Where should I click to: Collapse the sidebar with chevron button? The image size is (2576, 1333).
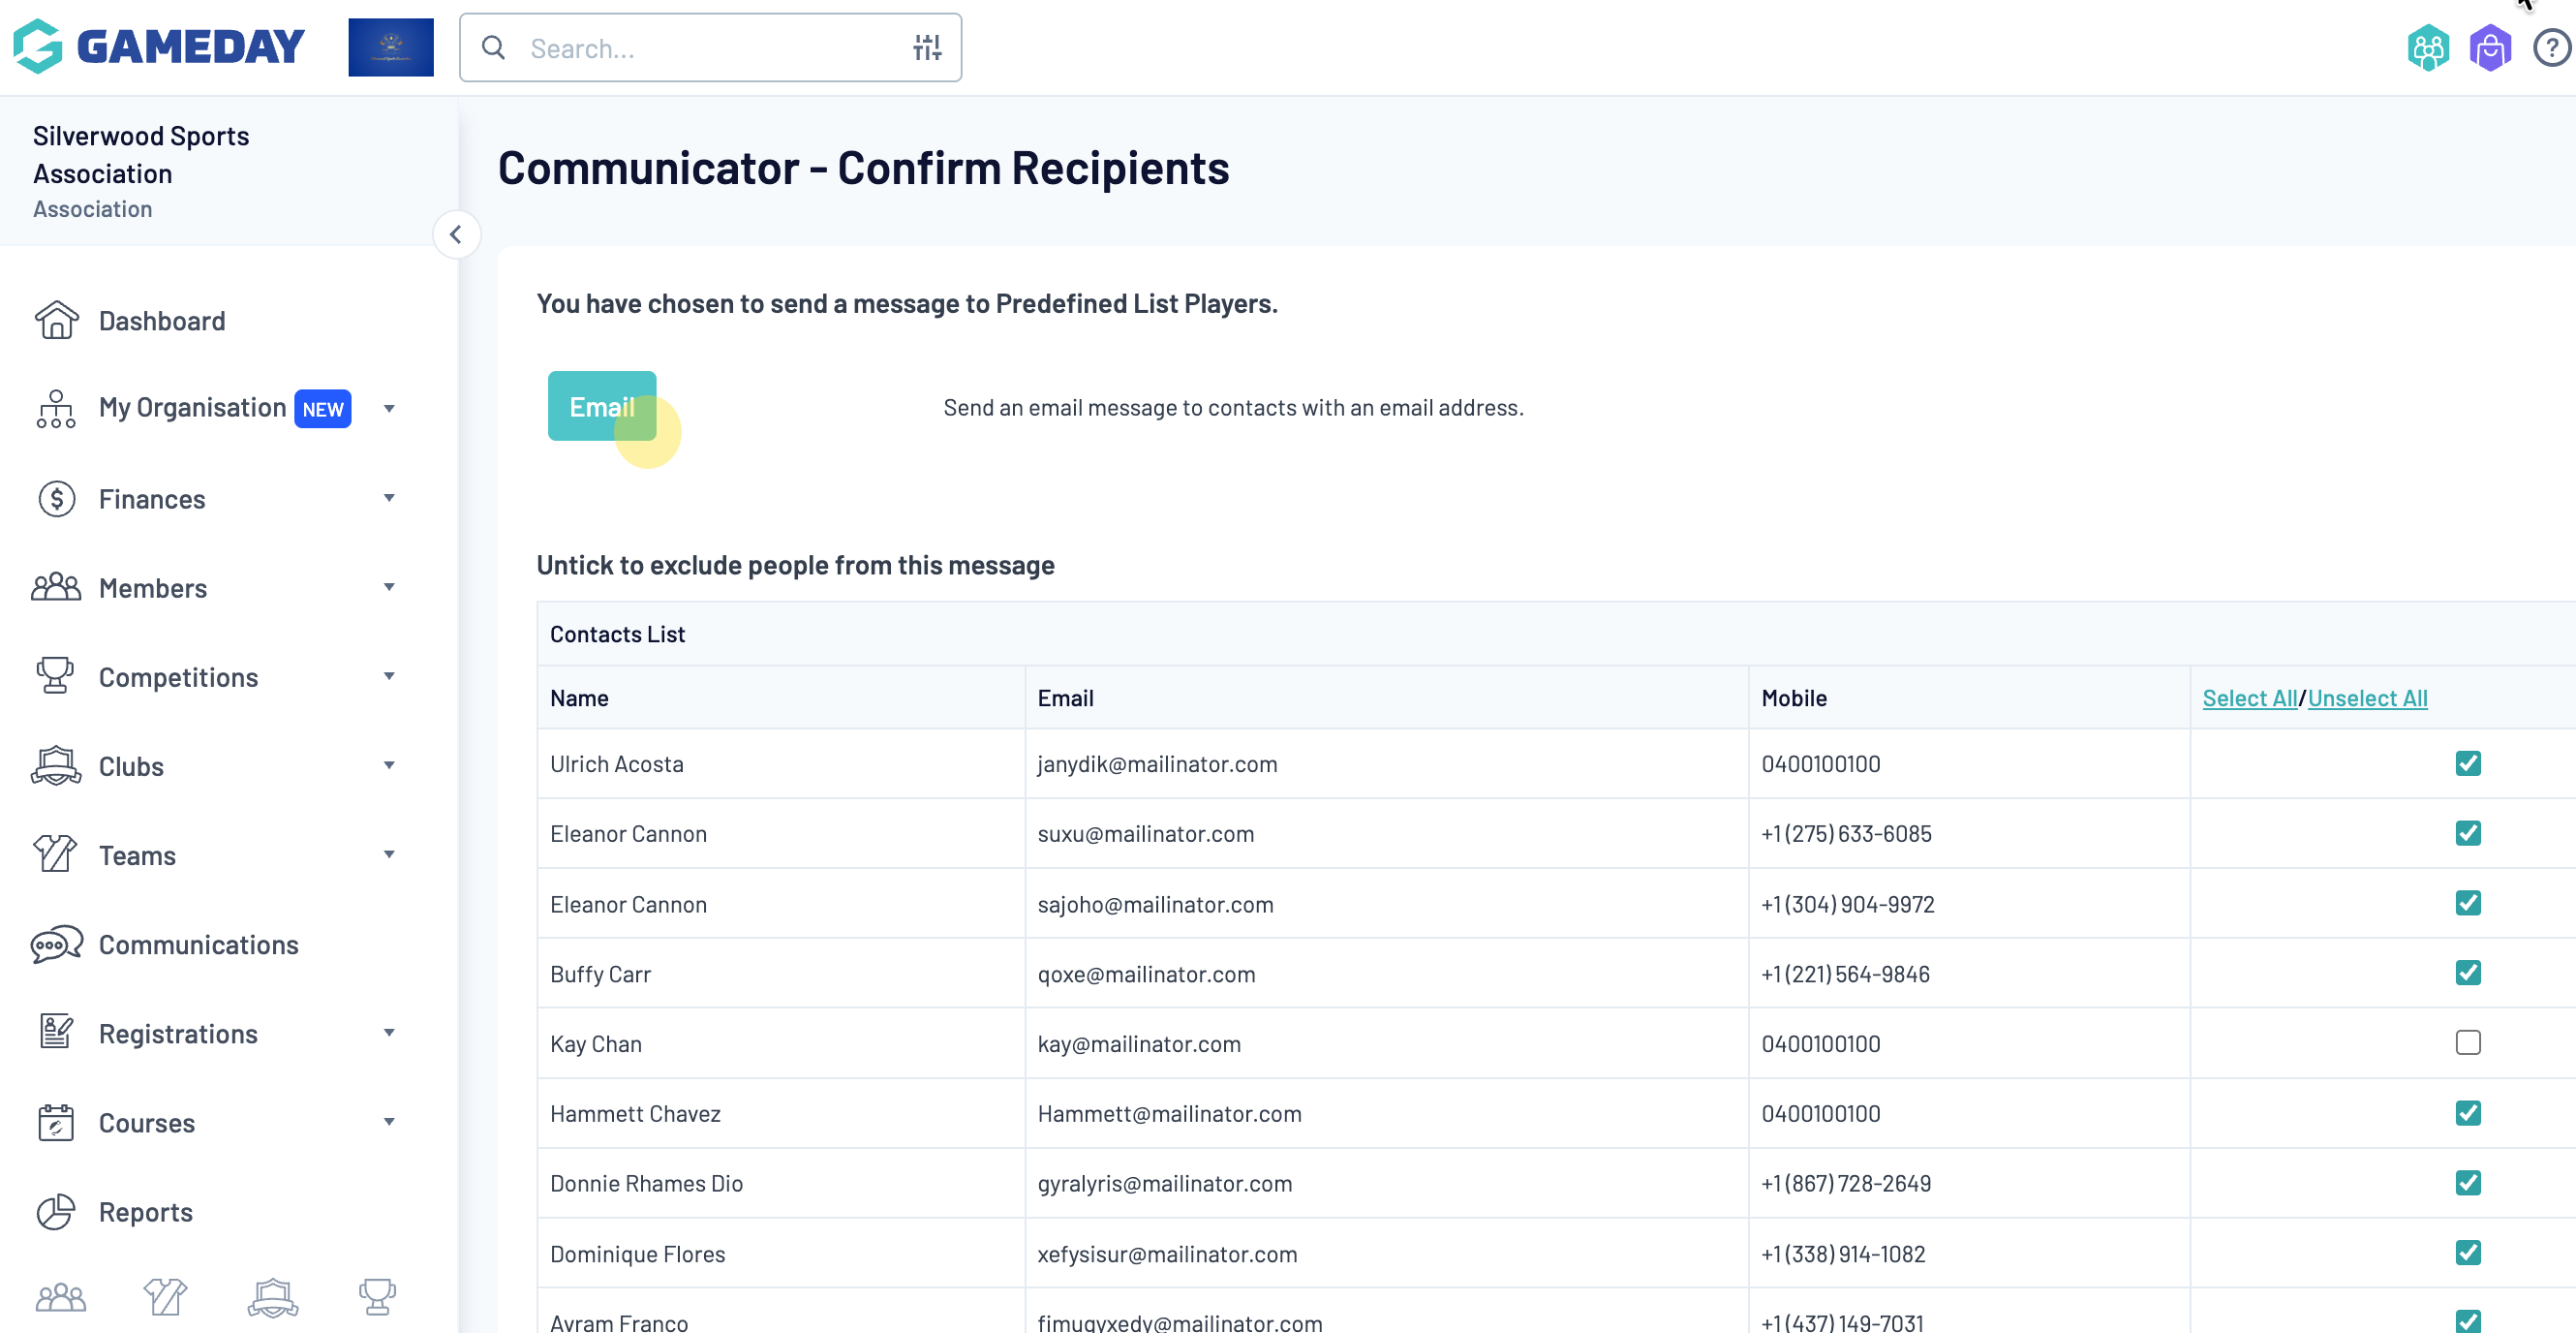pyautogui.click(x=456, y=235)
